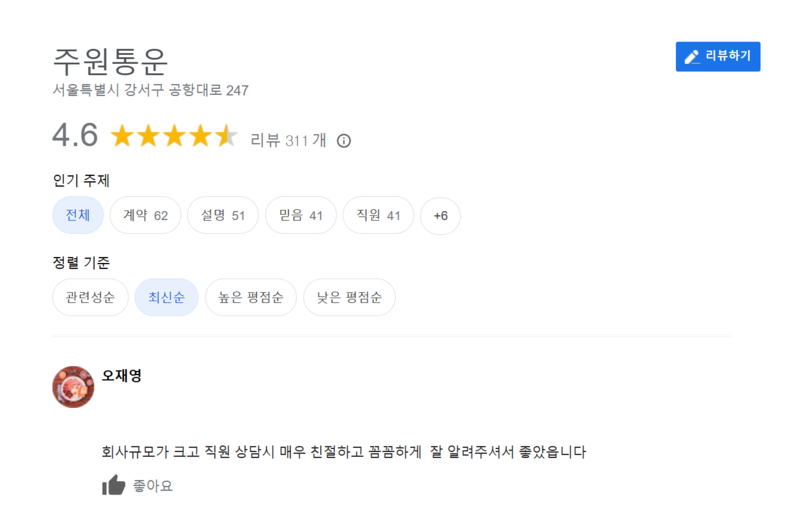Click the thumbs-up 좋아요 icon
The width and height of the screenshot is (810, 523).
click(114, 485)
